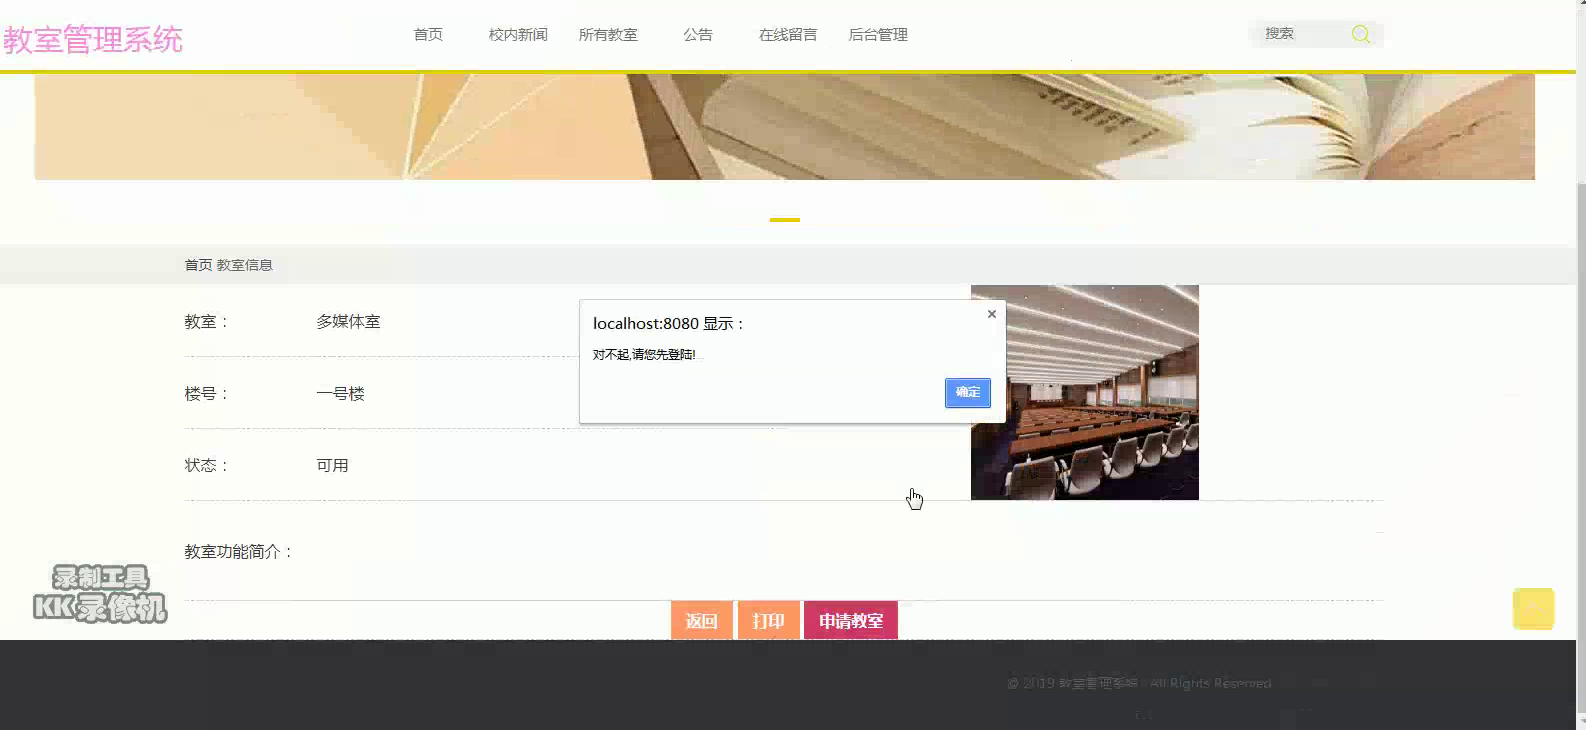Click the 多媒体室 classroom name text

[348, 322]
